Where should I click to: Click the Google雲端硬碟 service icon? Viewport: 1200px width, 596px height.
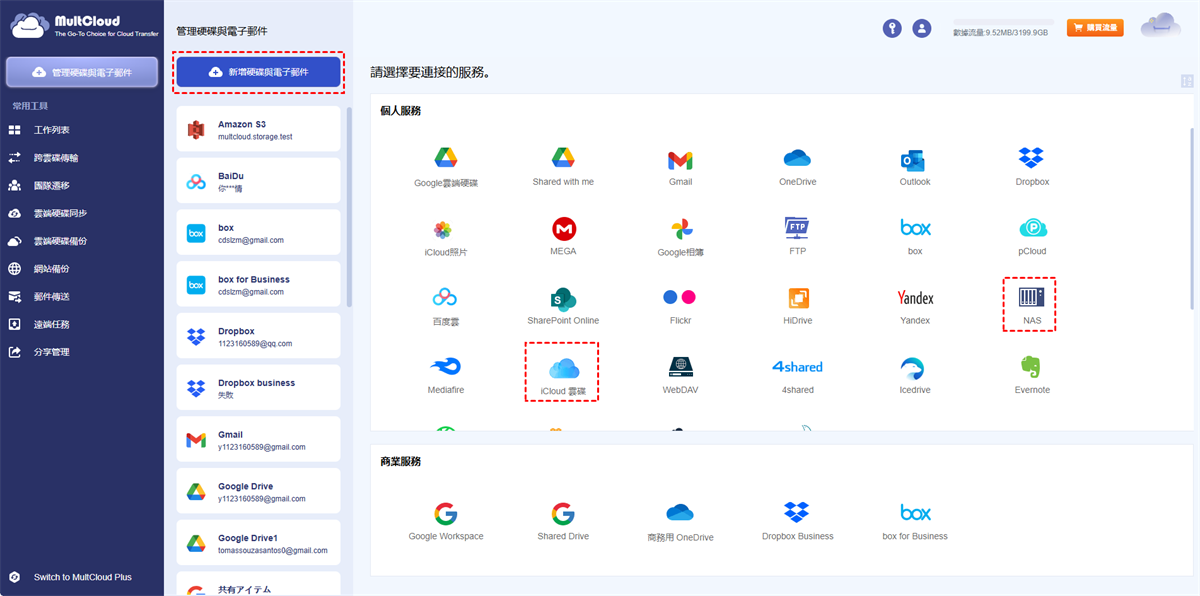[x=446, y=158]
